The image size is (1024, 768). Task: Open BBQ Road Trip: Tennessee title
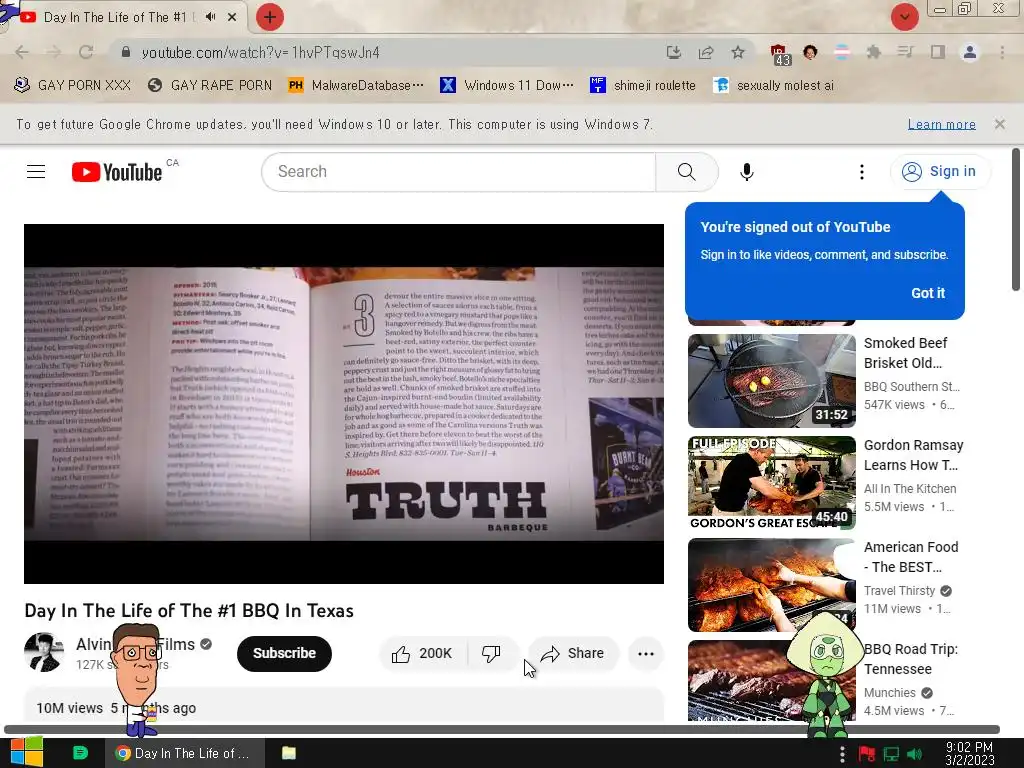click(910, 659)
